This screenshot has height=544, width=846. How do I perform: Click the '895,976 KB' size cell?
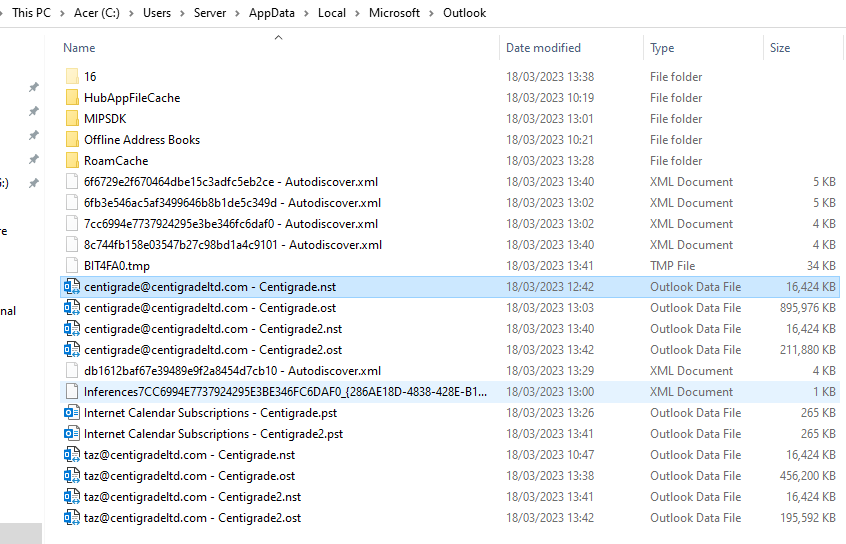click(x=807, y=308)
